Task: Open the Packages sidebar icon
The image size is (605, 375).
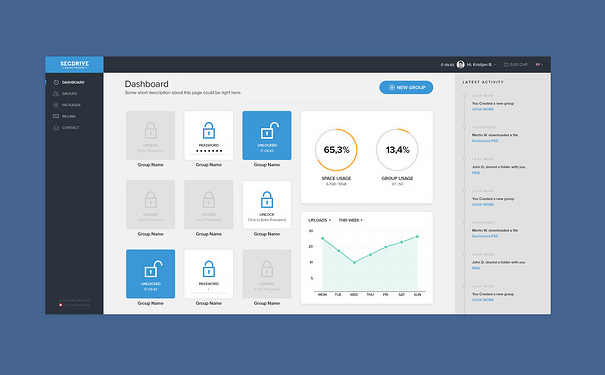Action: [x=56, y=105]
